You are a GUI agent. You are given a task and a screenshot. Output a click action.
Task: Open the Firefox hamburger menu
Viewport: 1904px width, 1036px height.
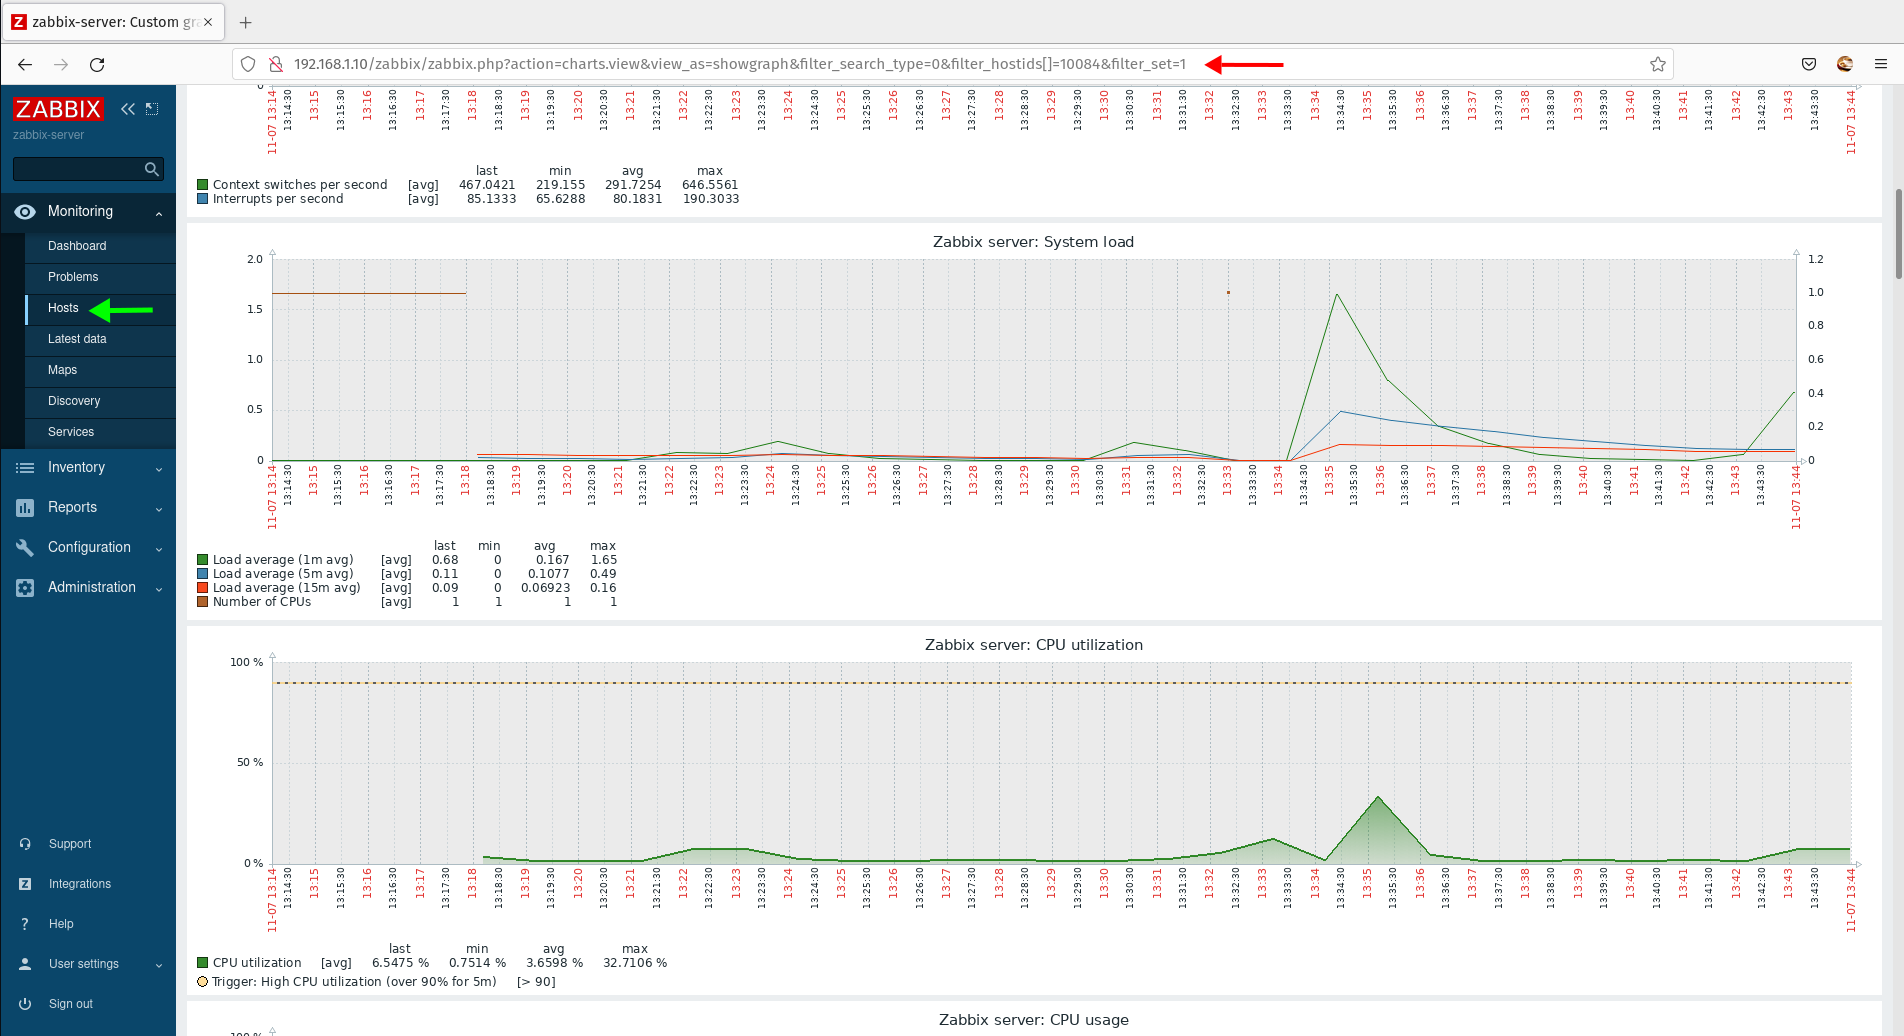pos(1881,64)
